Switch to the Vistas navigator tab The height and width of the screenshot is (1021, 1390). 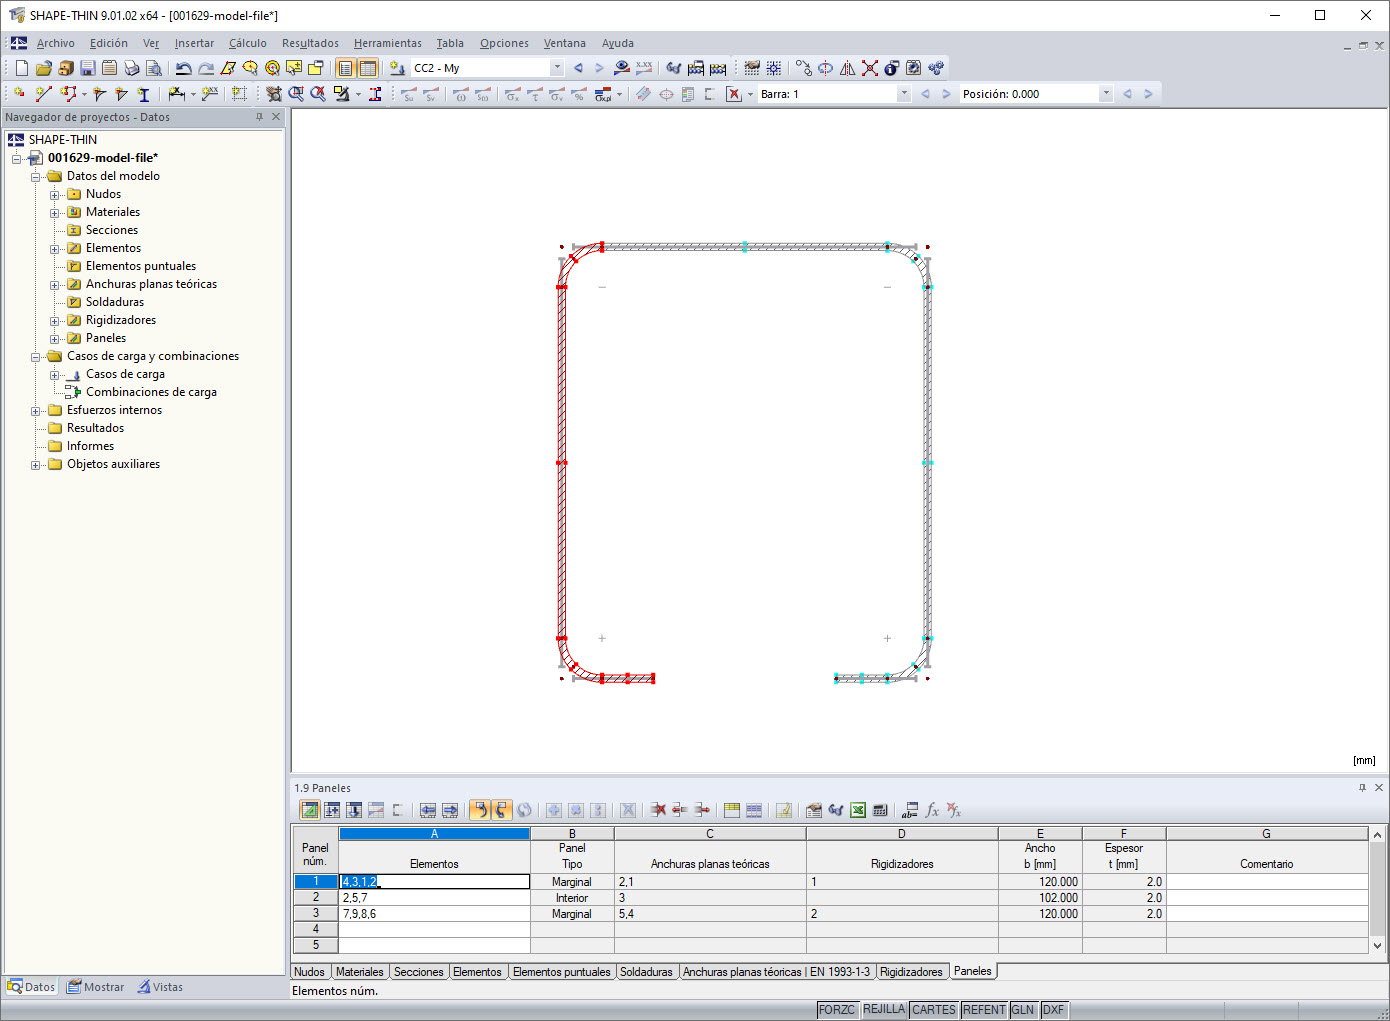click(160, 987)
